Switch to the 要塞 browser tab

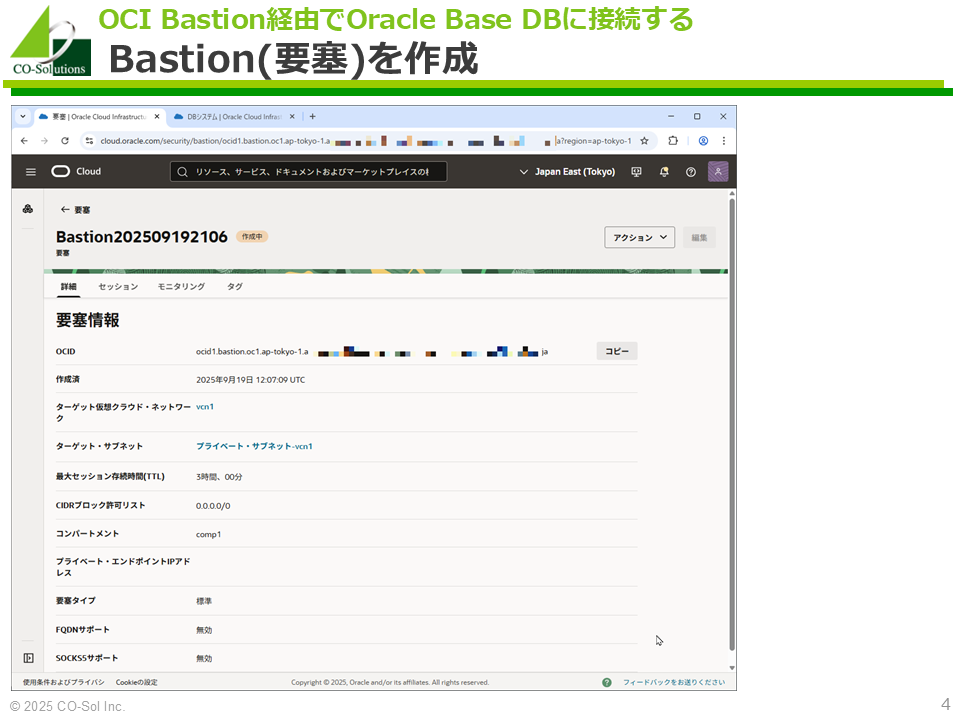[98, 116]
